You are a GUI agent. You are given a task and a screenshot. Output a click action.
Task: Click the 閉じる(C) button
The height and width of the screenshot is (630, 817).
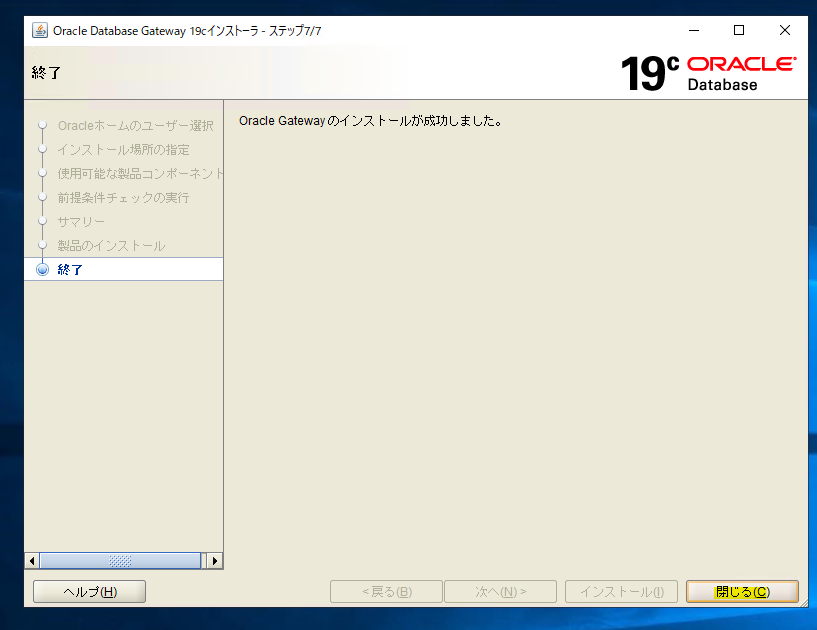pos(742,591)
